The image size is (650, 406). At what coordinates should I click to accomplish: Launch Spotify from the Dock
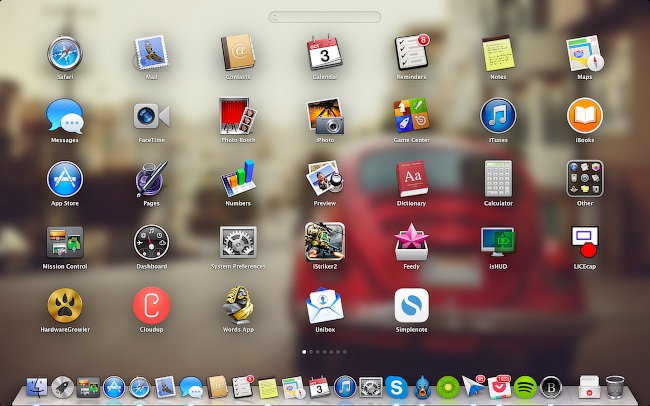525,387
